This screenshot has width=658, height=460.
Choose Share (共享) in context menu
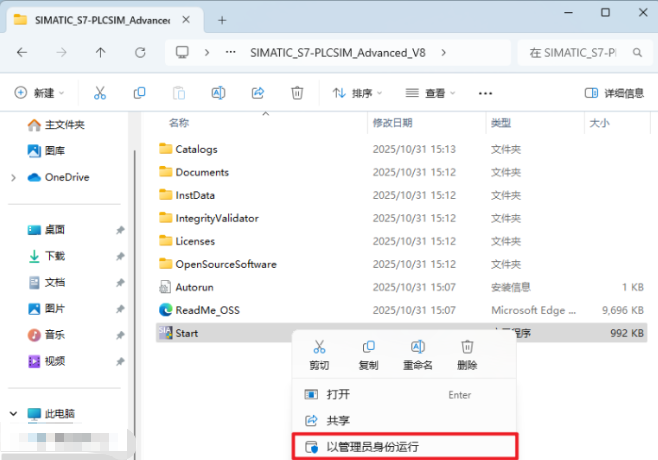(x=338, y=421)
